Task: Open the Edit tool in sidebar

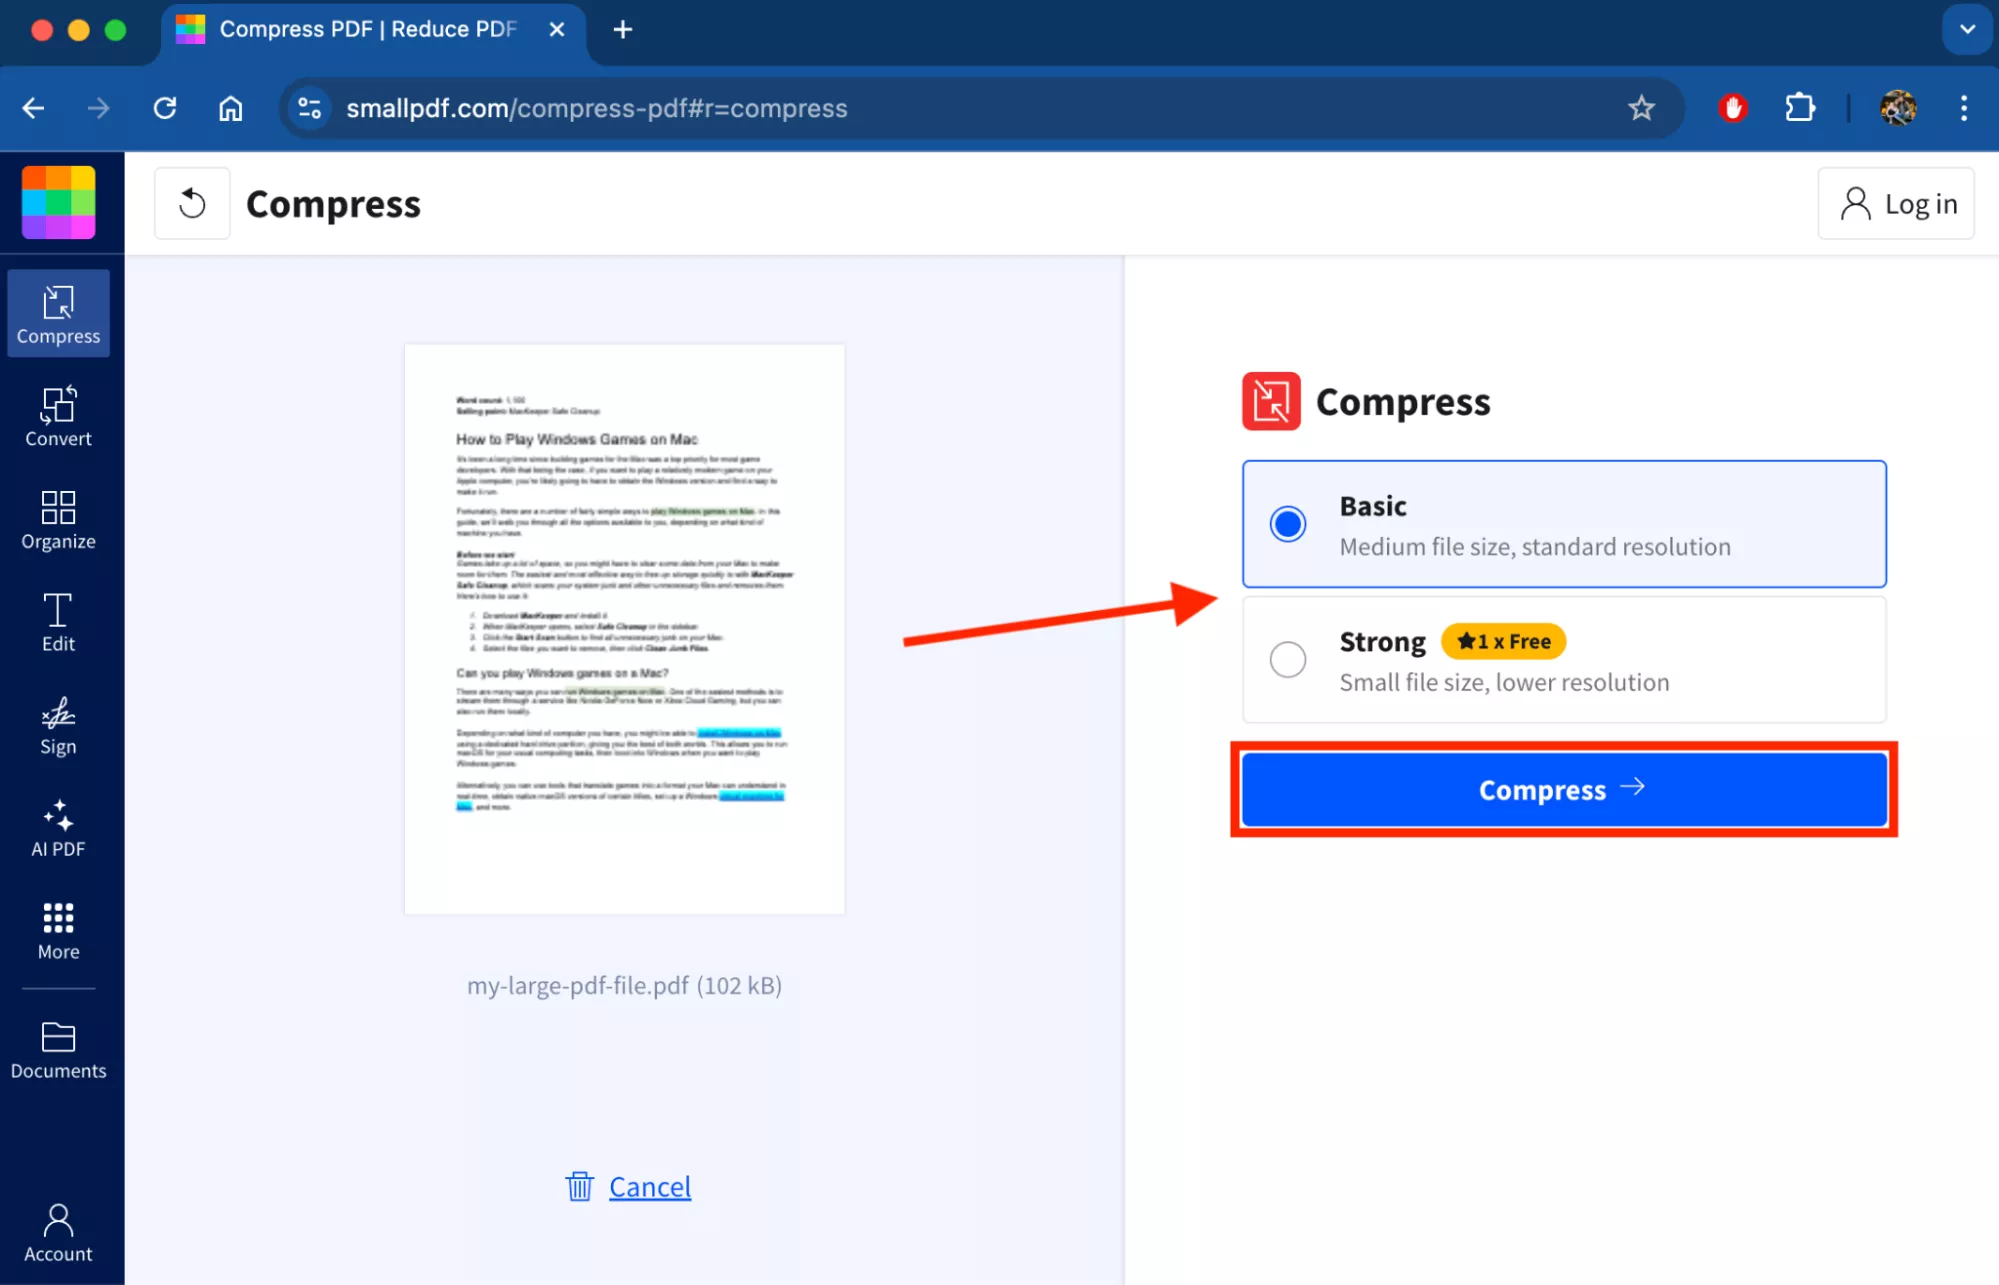Action: [58, 622]
